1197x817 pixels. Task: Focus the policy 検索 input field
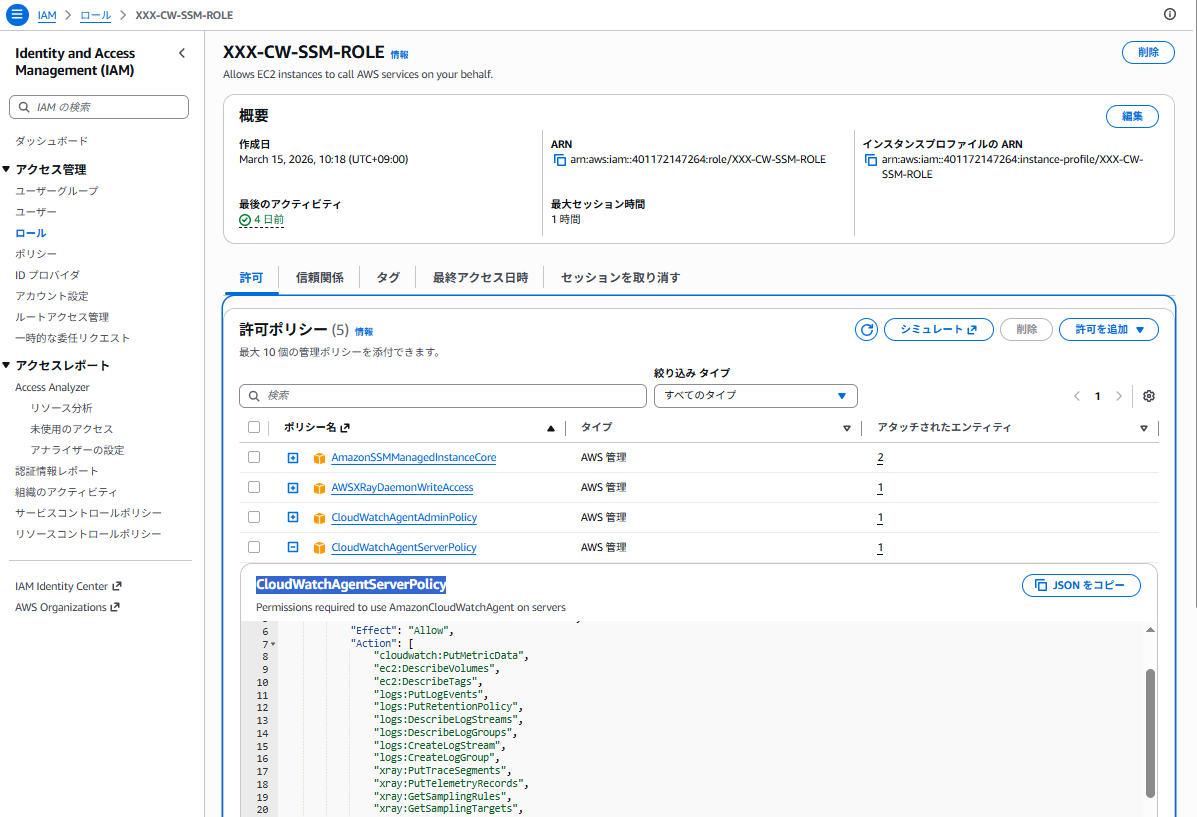pos(443,396)
